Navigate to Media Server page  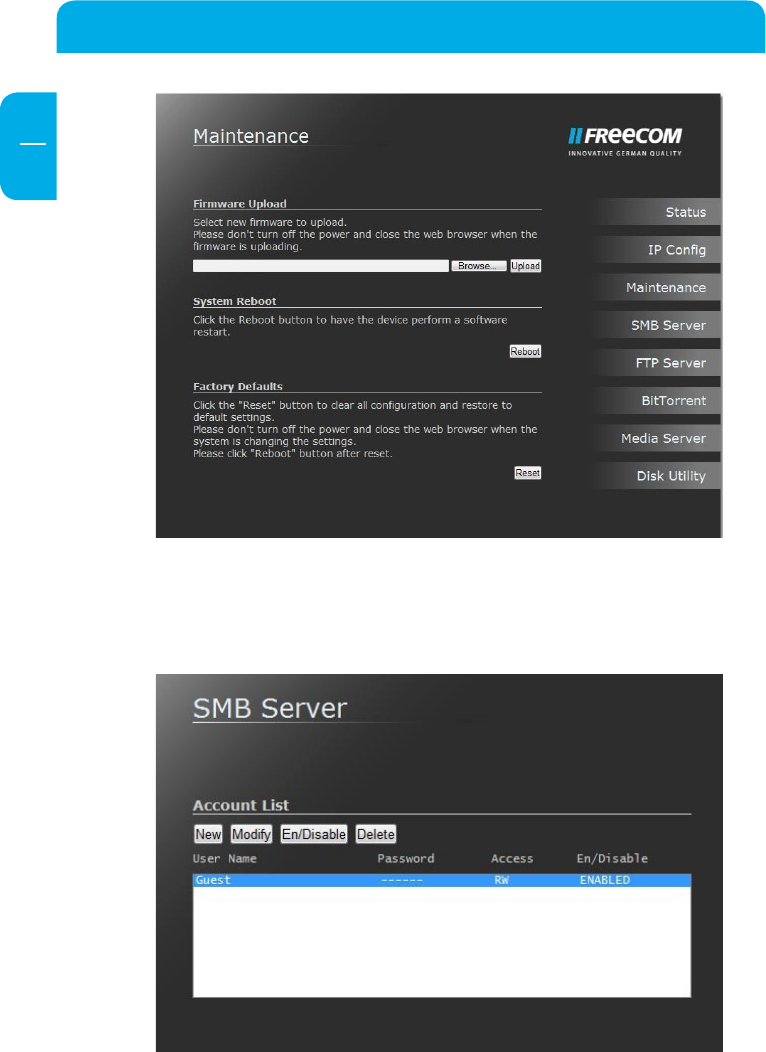pos(656,438)
